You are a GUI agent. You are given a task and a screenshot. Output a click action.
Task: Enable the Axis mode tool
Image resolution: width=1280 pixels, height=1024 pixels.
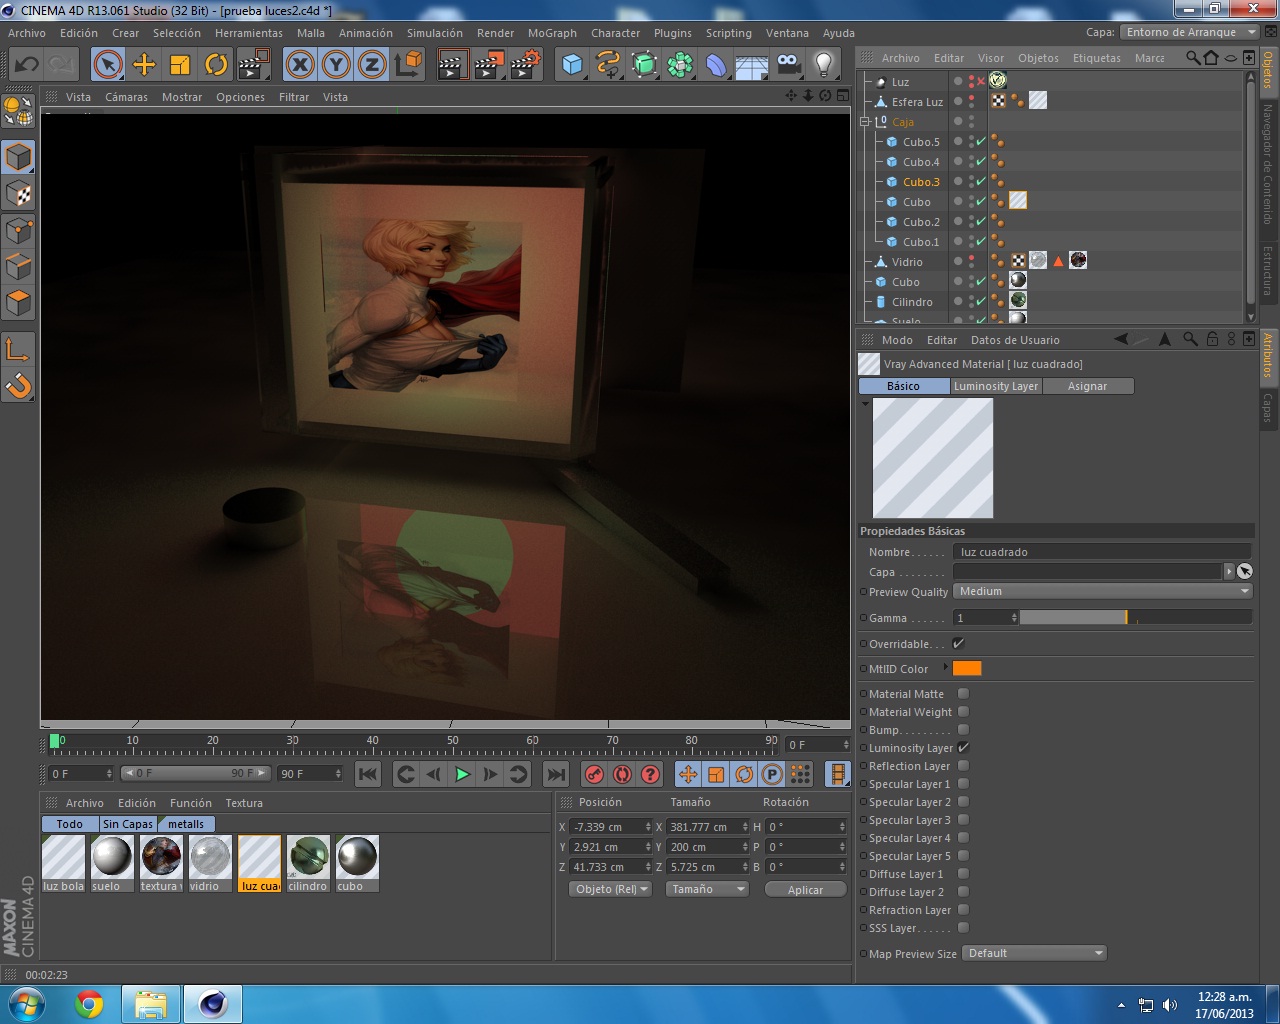pyautogui.click(x=19, y=350)
